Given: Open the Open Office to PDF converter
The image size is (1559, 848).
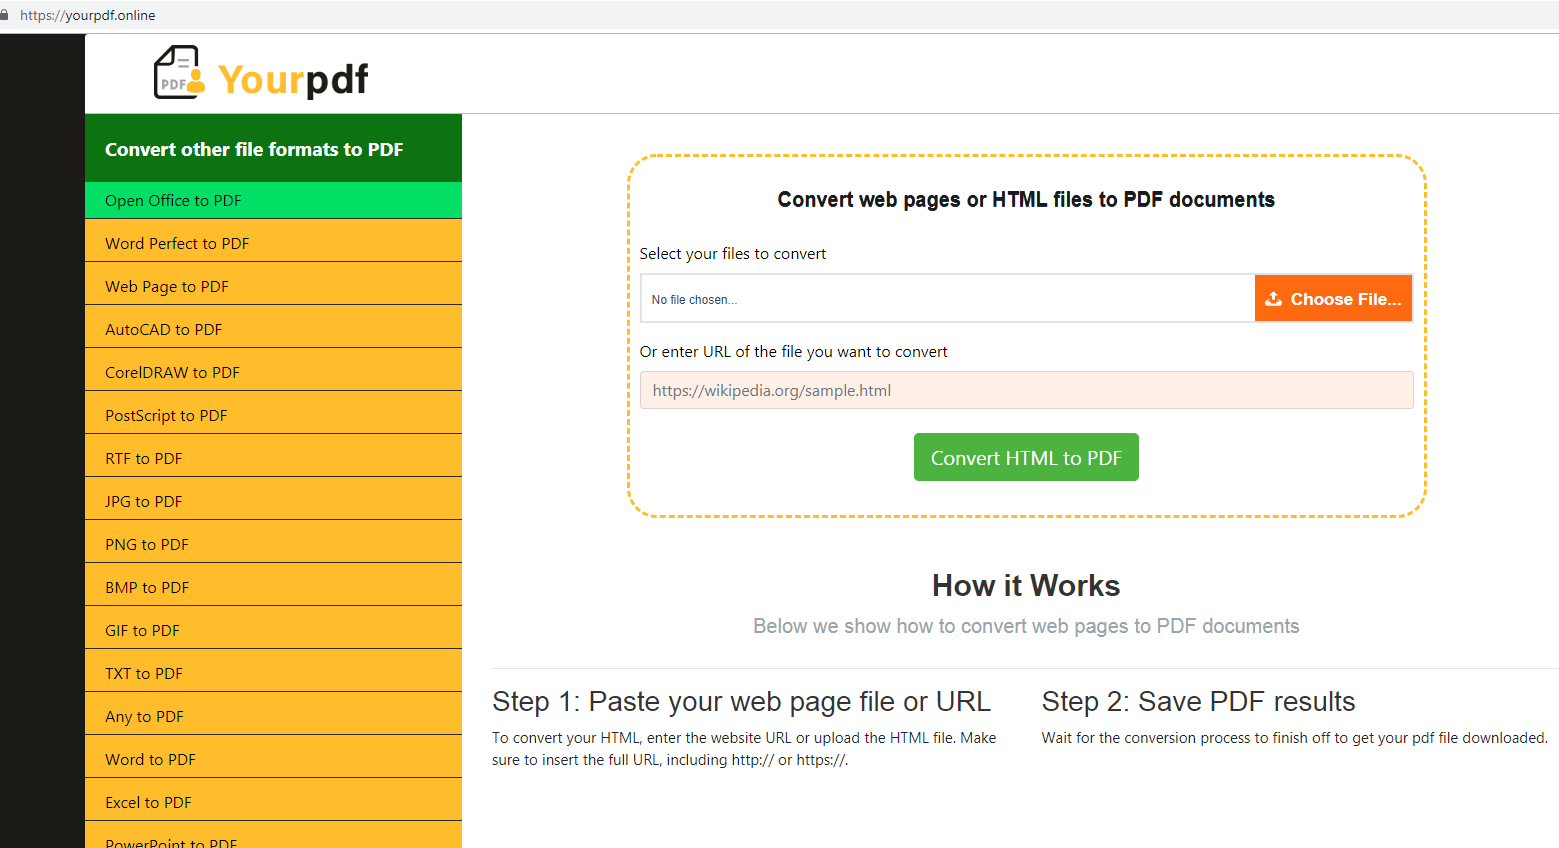Looking at the screenshot, I should pyautogui.click(x=273, y=200).
